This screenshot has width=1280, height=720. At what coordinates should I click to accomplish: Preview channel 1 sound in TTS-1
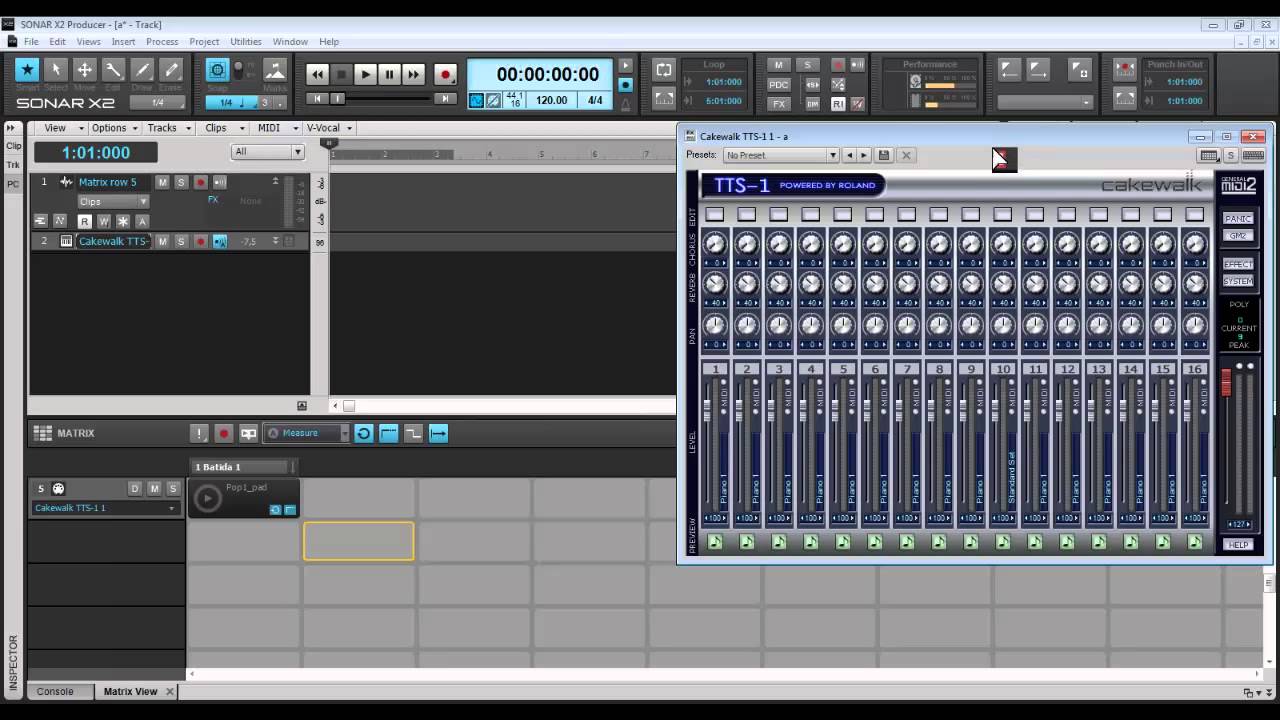[715, 542]
